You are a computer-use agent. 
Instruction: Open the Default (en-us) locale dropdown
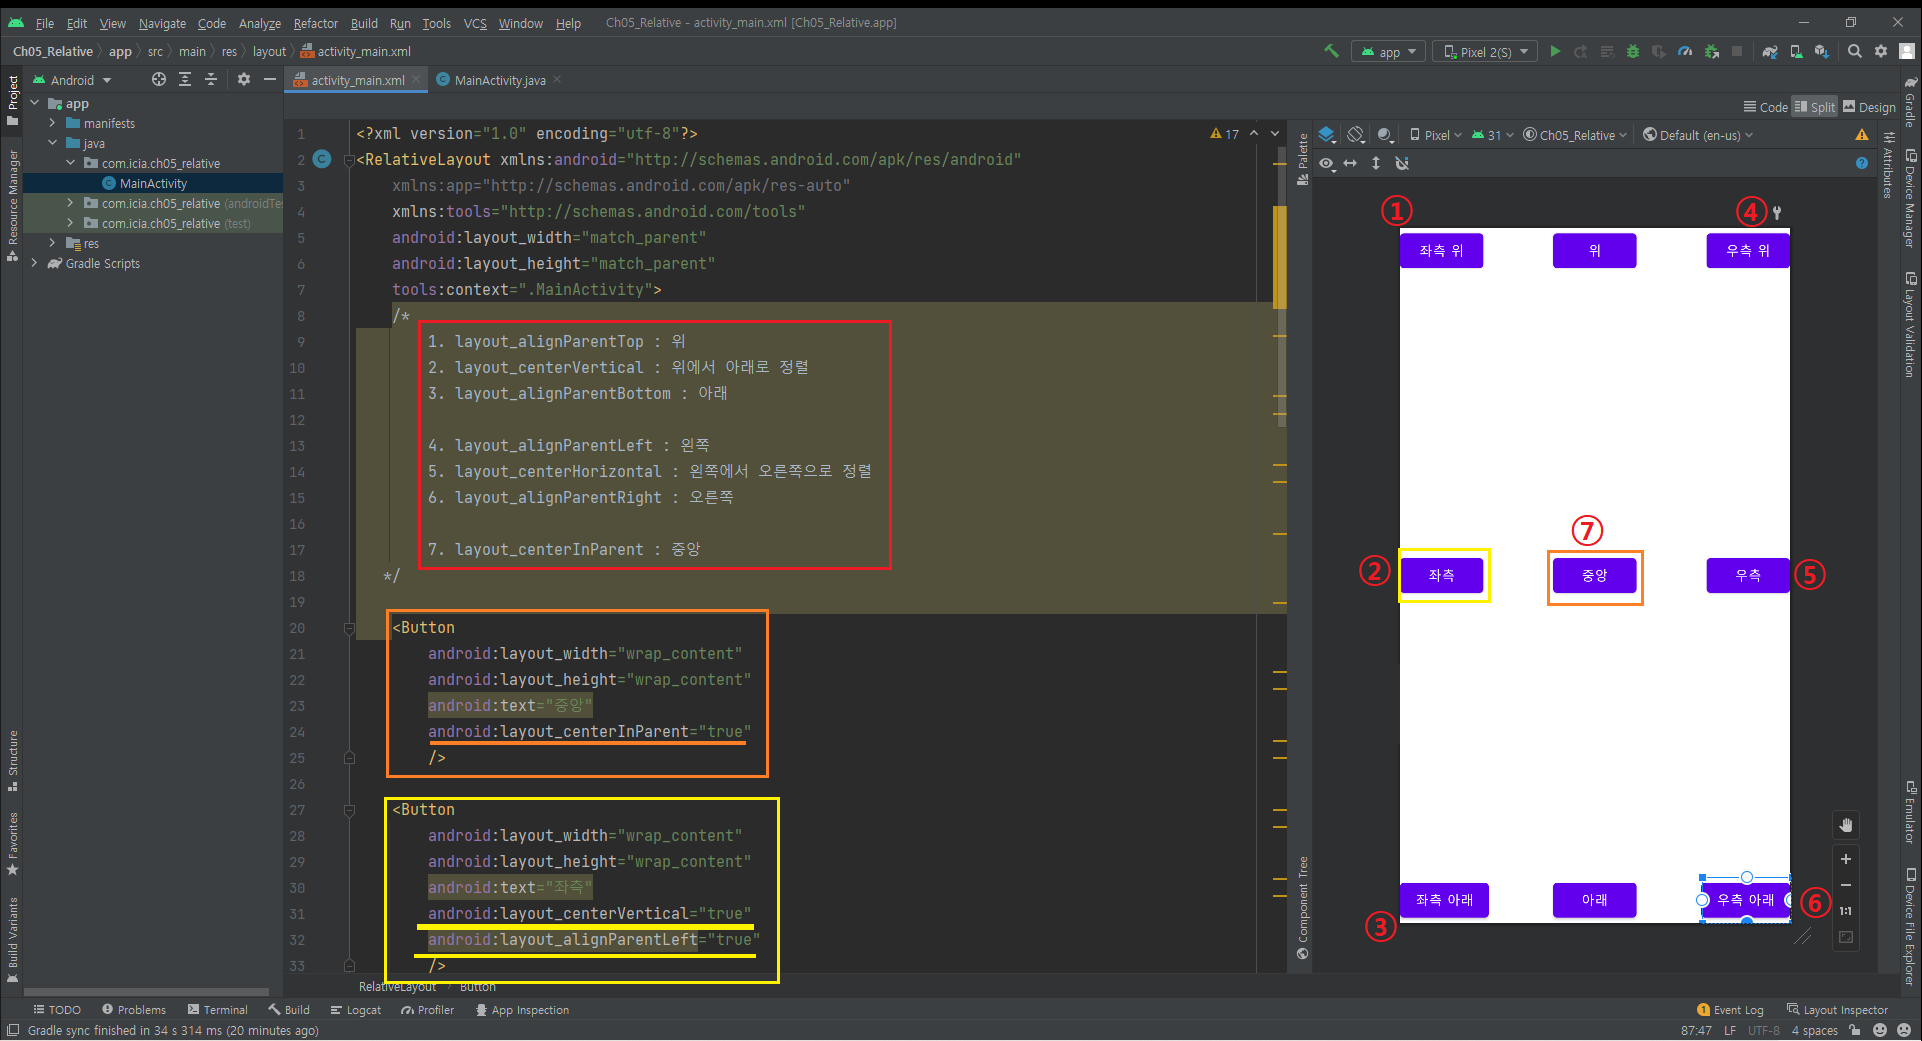click(x=1698, y=135)
